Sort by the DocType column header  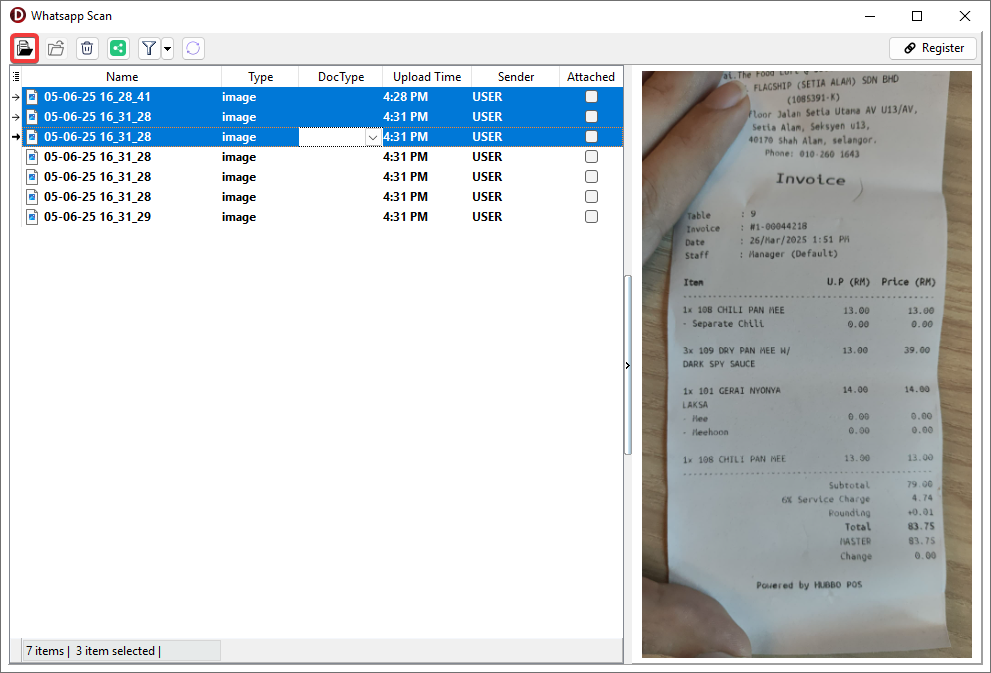pos(341,76)
